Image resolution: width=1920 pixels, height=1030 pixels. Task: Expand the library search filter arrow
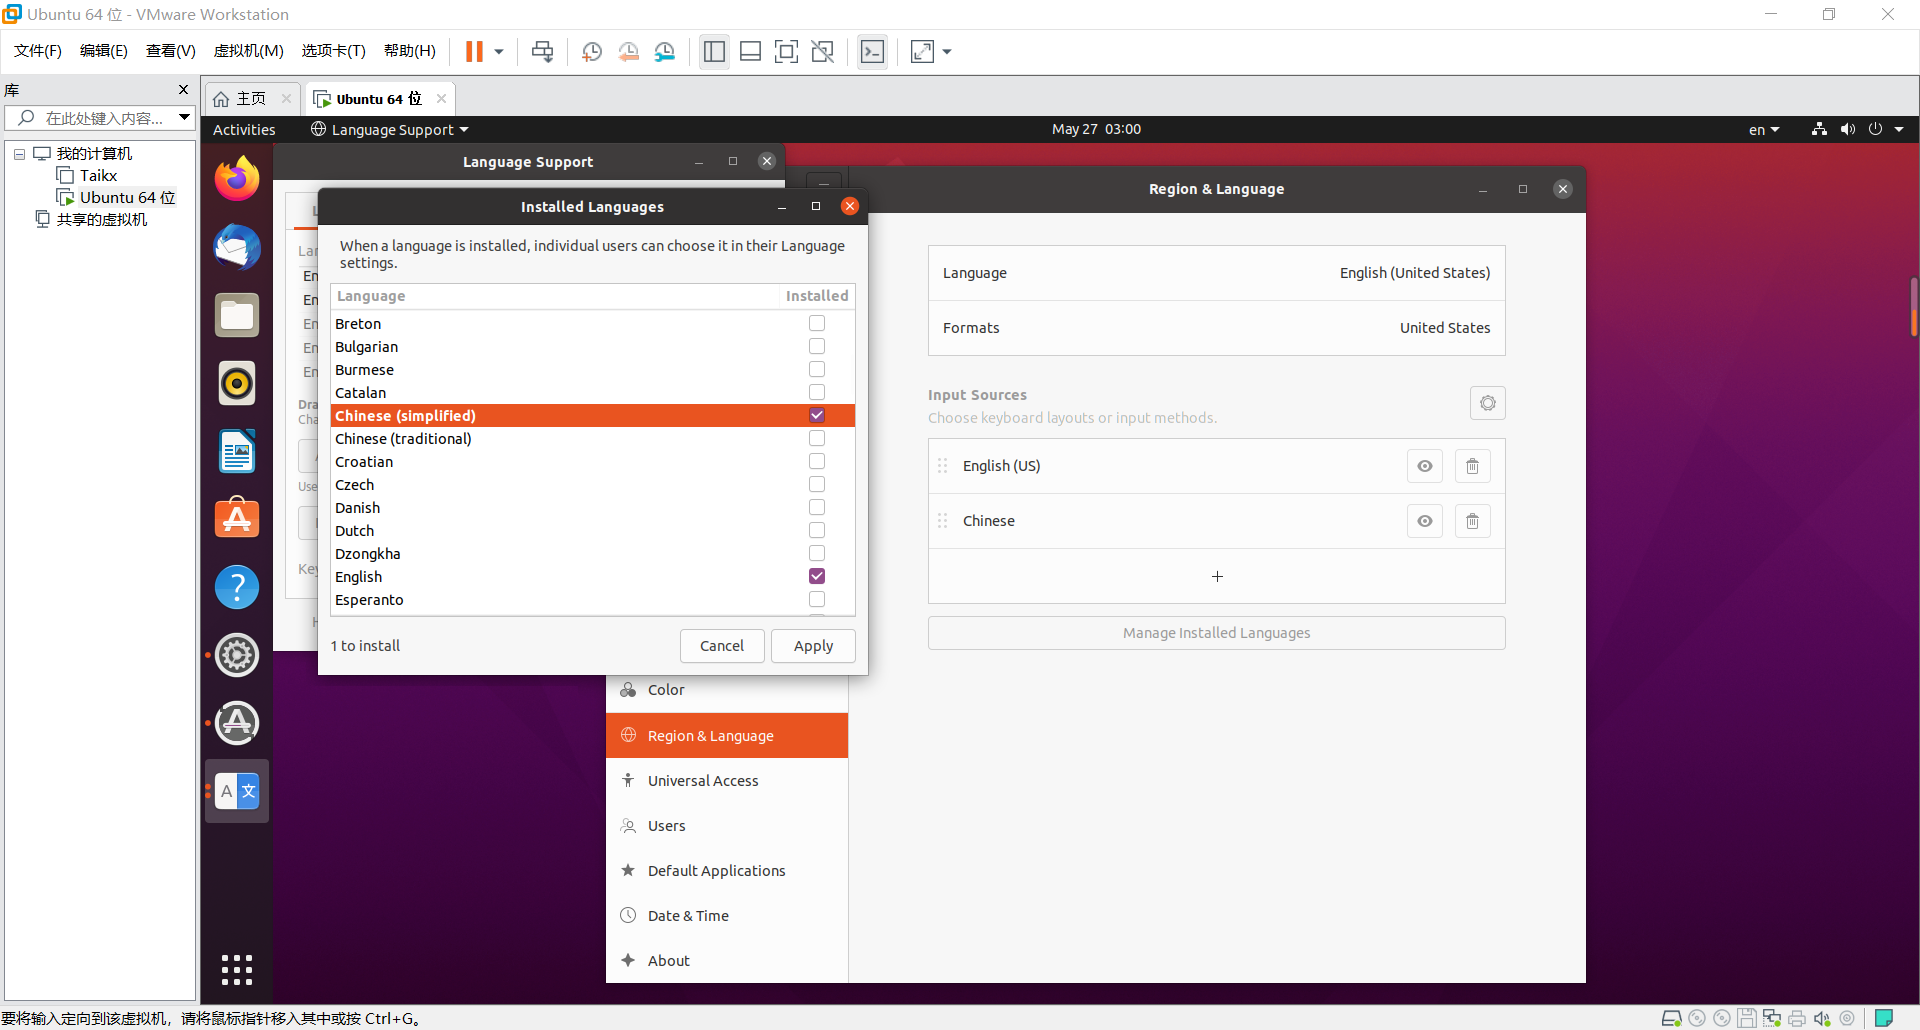point(184,117)
